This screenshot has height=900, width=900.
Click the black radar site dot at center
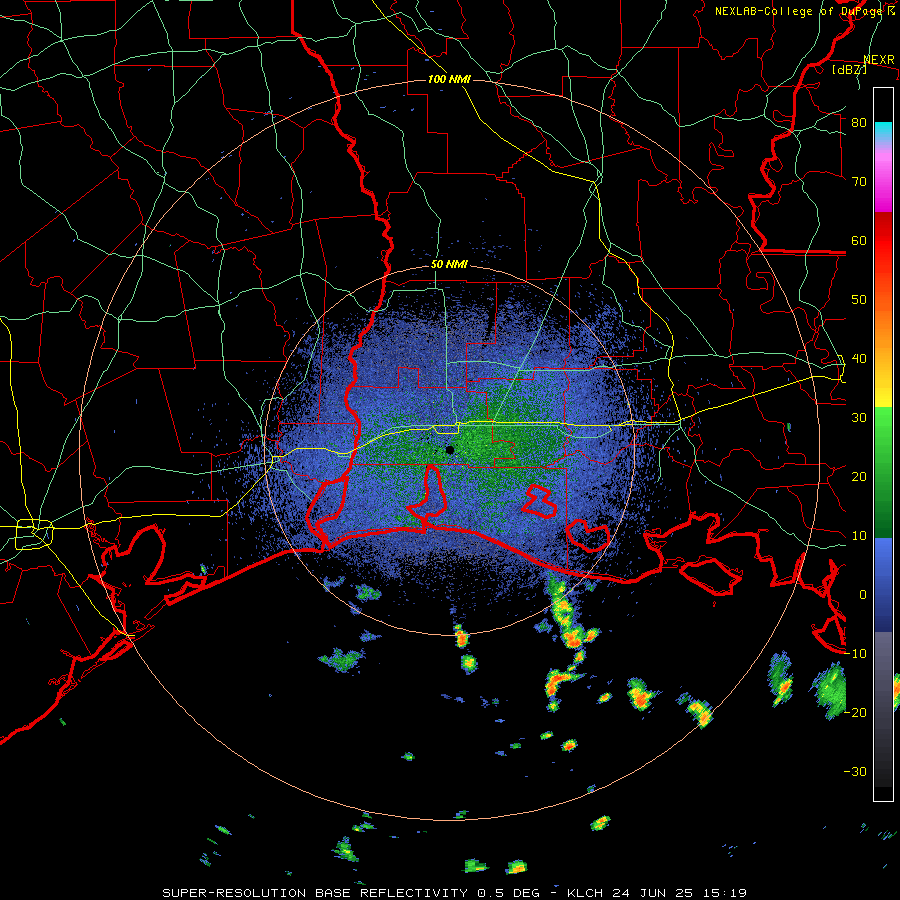tap(450, 450)
